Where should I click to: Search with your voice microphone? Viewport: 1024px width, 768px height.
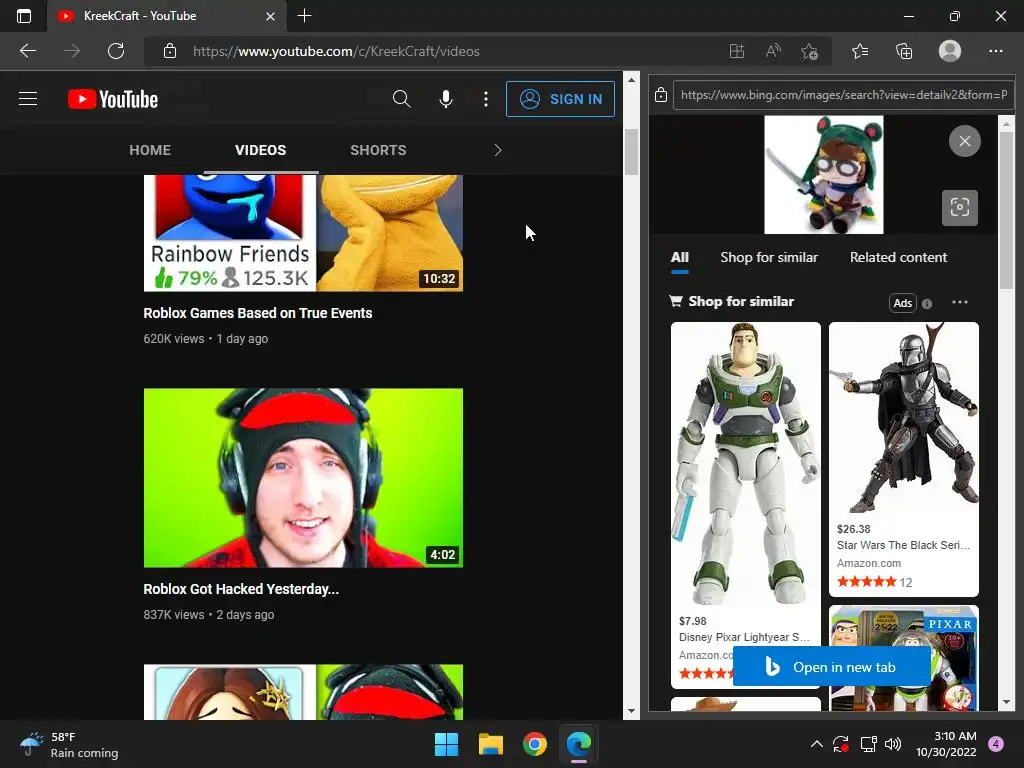click(445, 99)
